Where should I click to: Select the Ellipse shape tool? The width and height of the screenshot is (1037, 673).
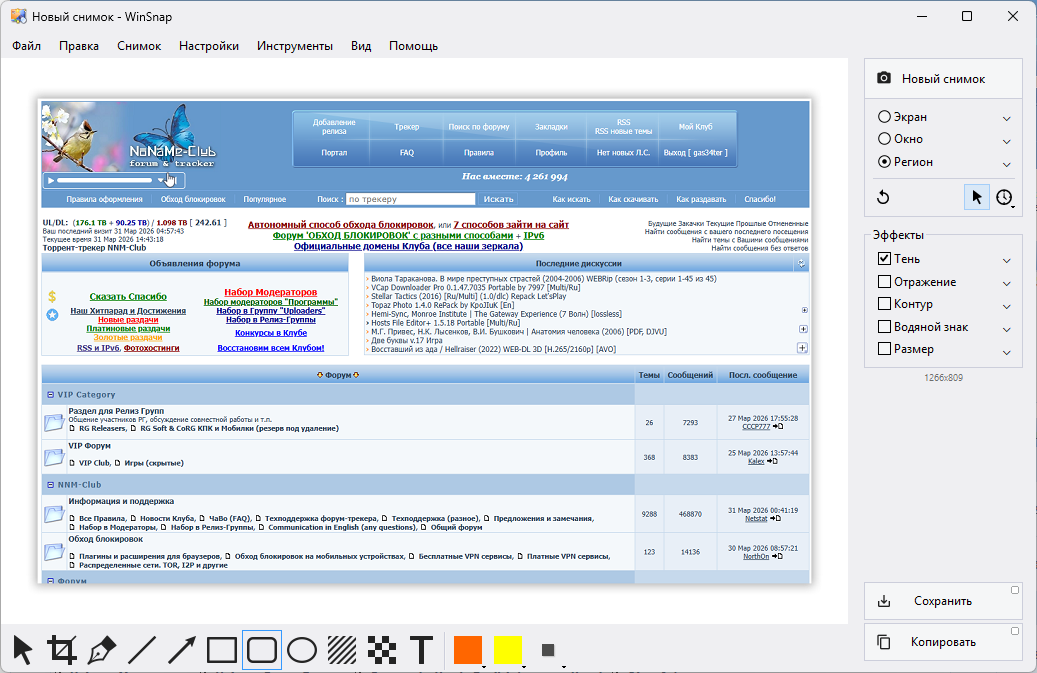point(302,650)
